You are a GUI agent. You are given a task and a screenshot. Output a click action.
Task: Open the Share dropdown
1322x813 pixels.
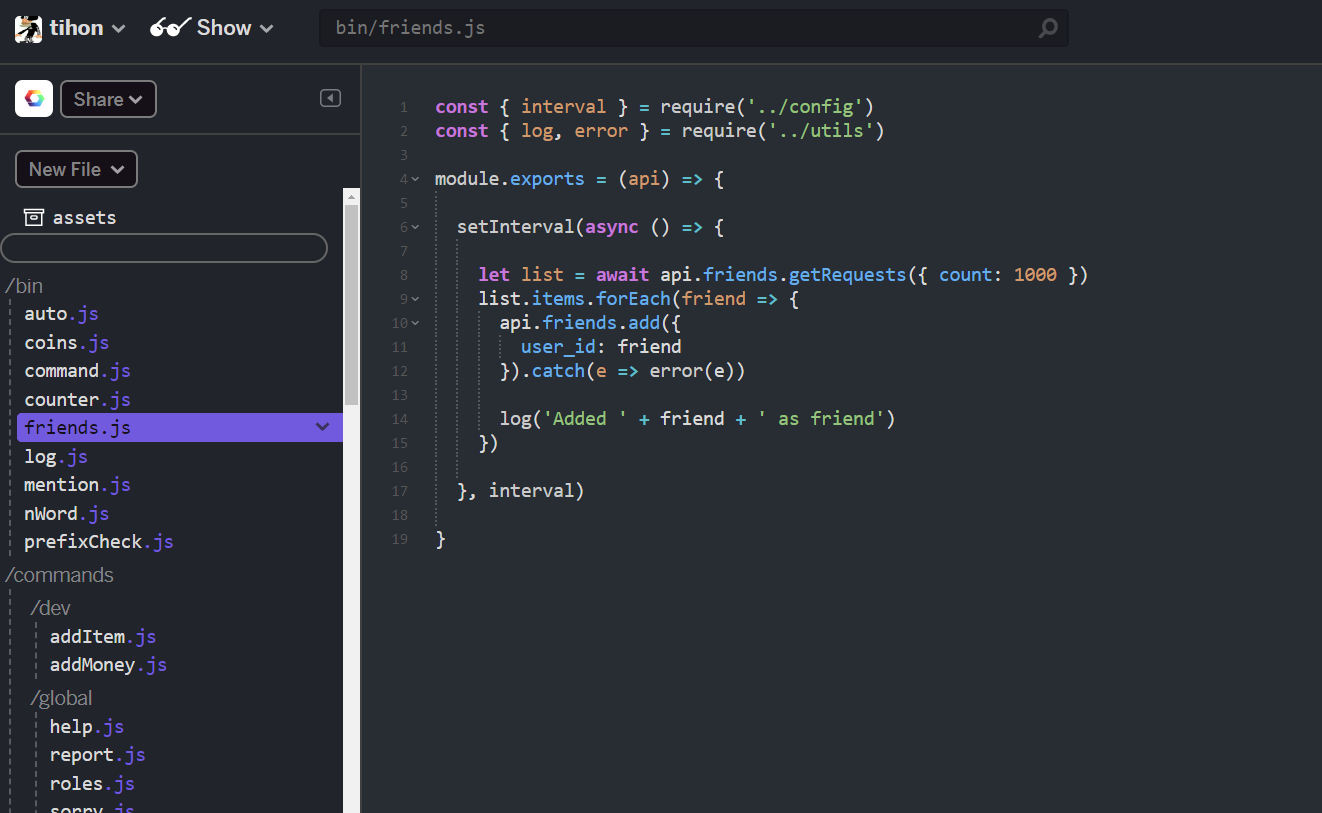point(108,99)
